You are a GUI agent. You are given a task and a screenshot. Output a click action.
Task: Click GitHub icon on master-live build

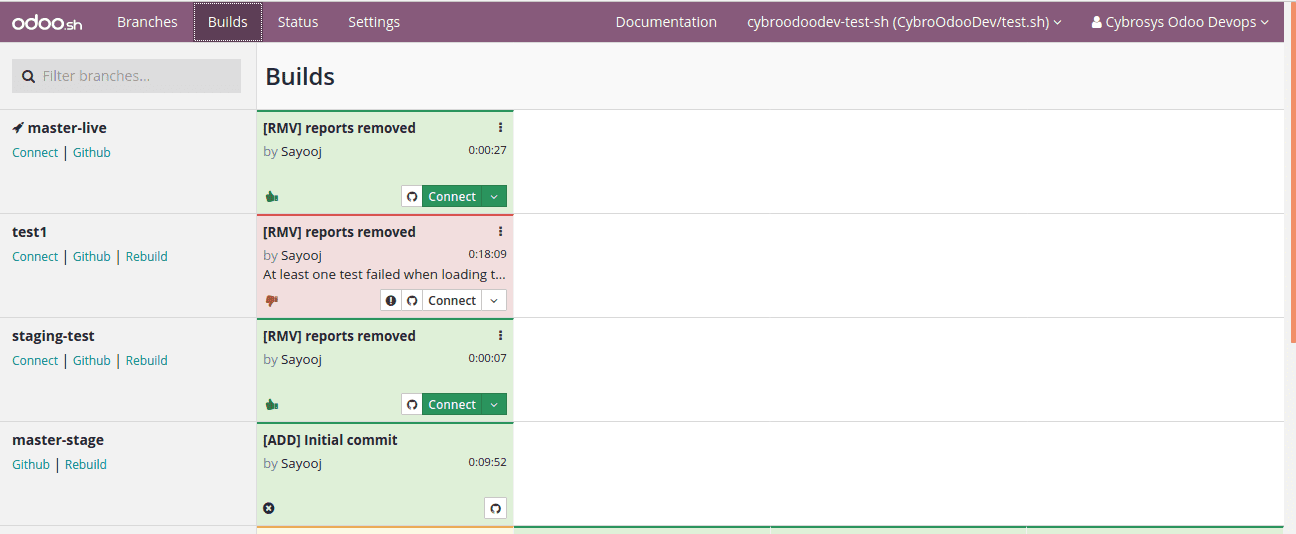click(x=412, y=197)
